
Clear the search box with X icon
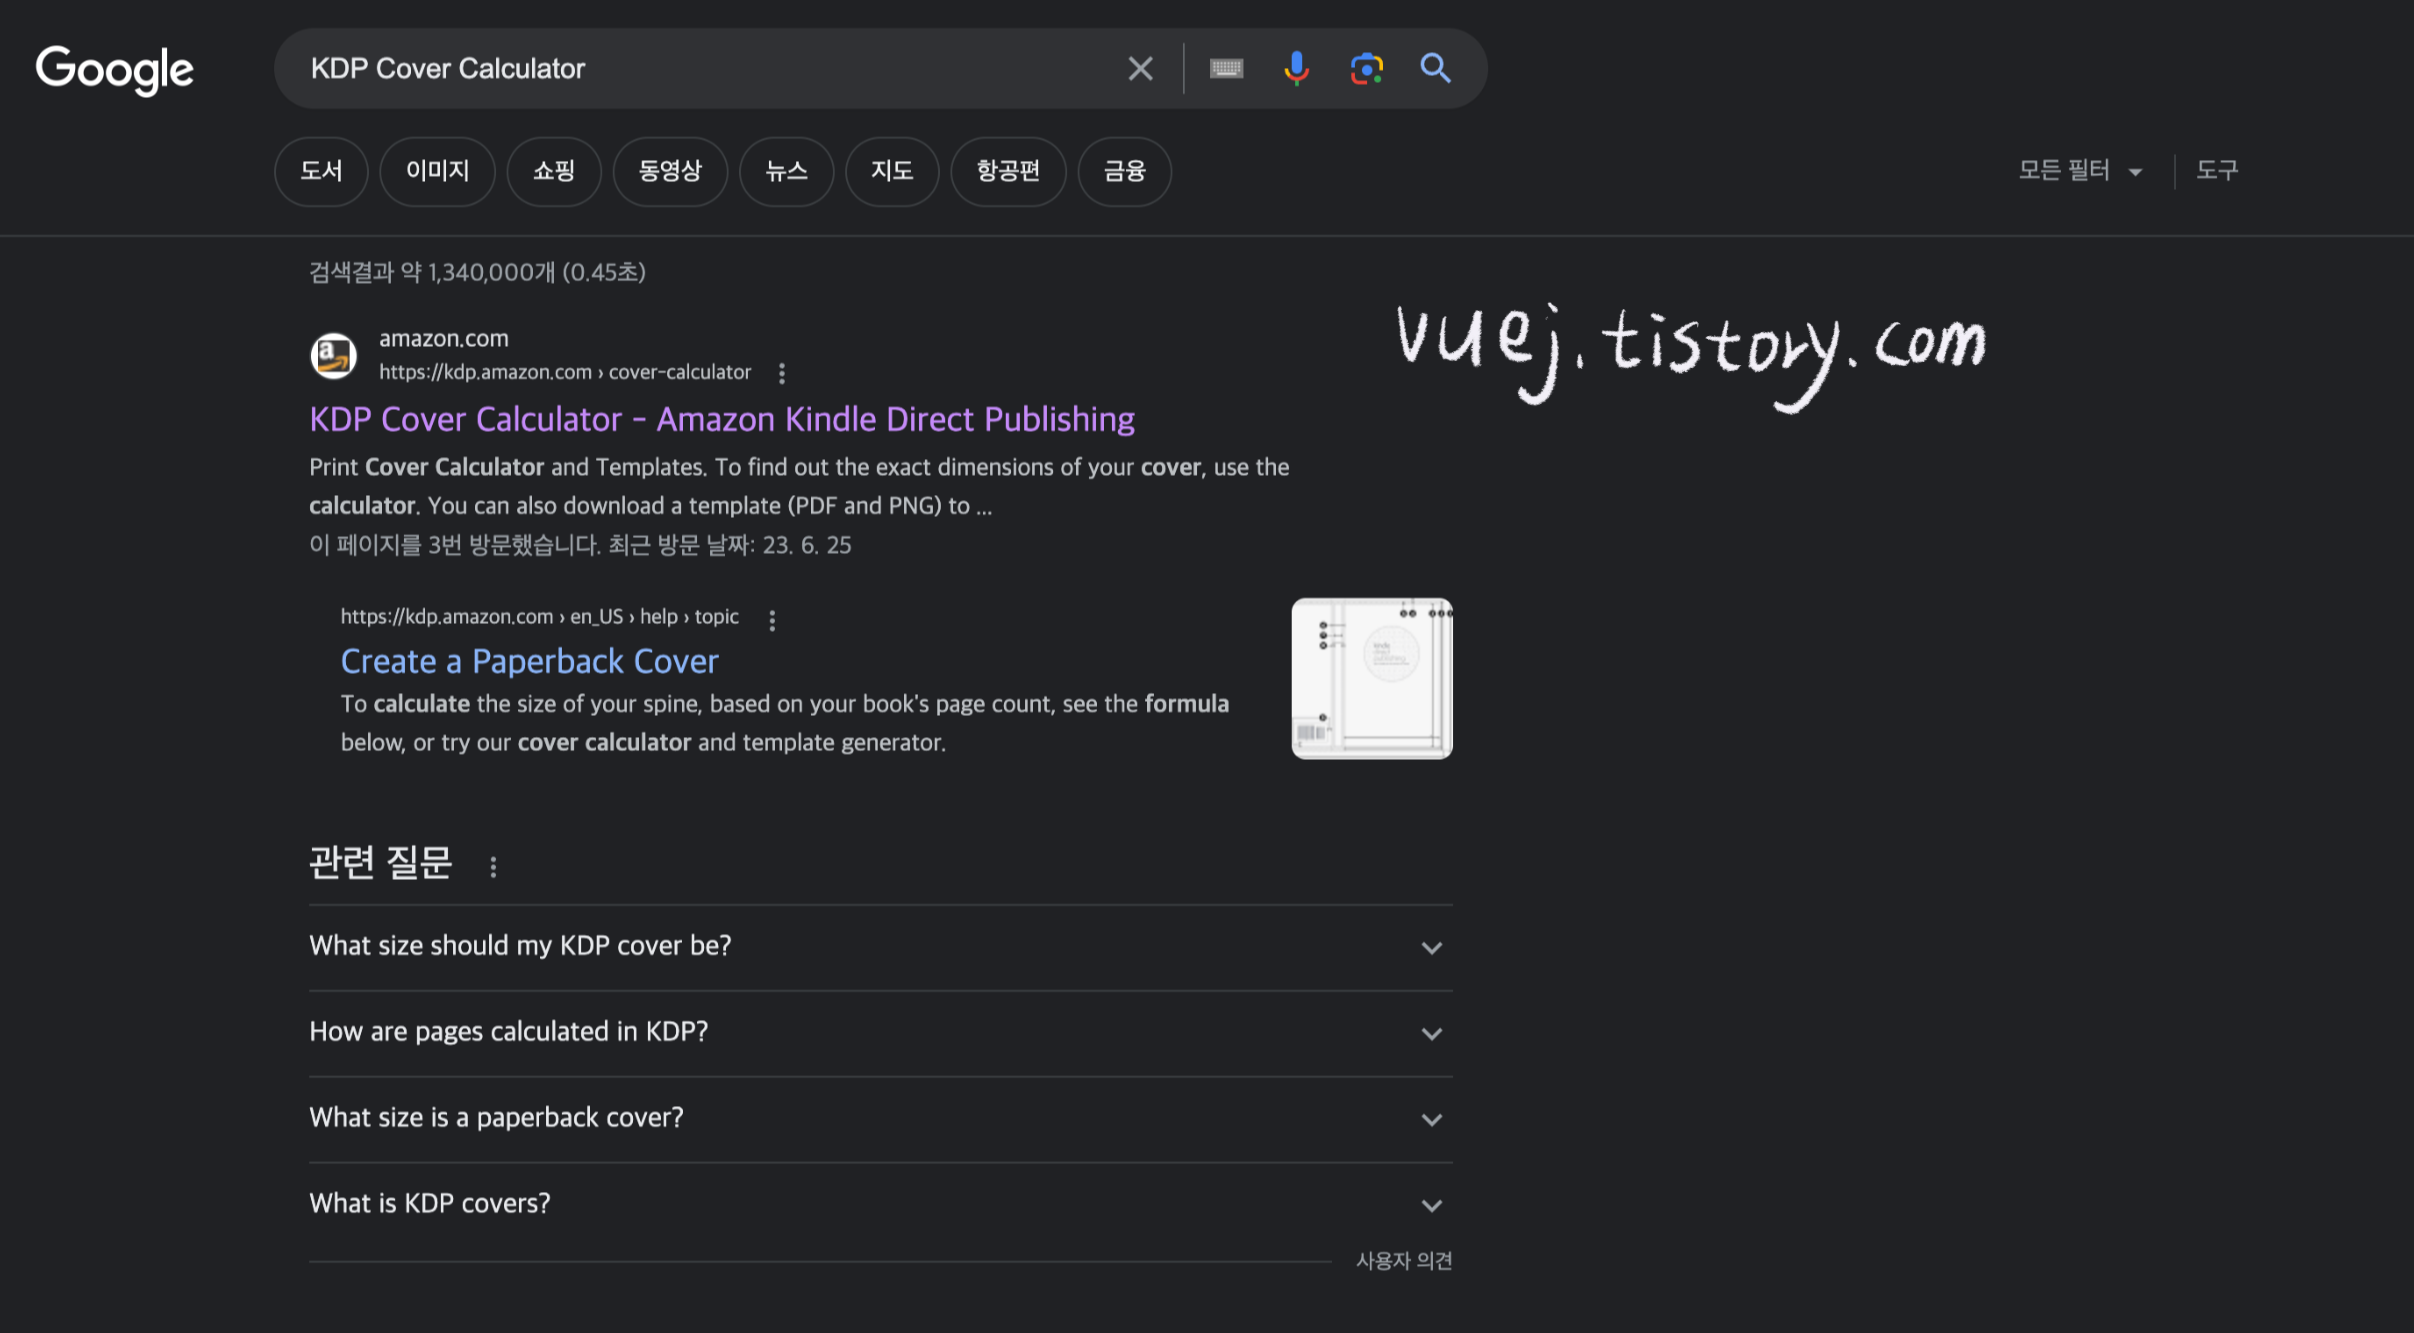(x=1140, y=68)
